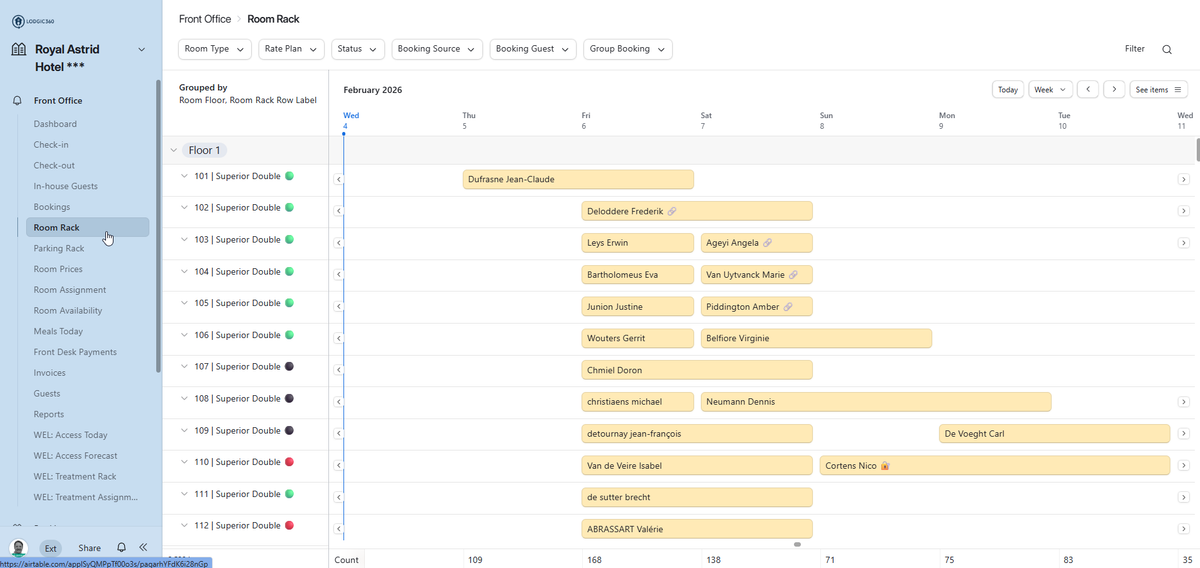Open the user avatar in sidebar footer

click(x=18, y=548)
